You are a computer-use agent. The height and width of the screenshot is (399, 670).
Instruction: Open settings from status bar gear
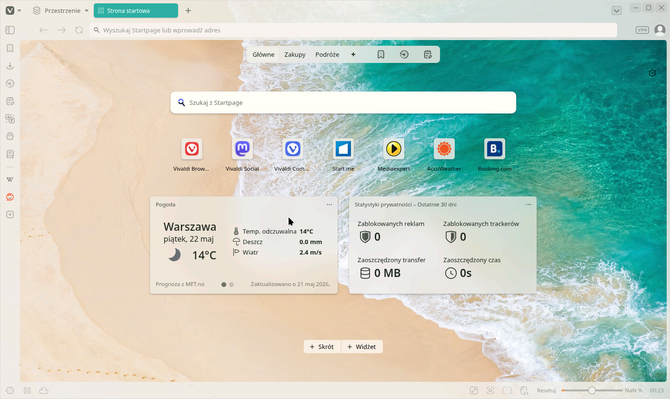(x=10, y=390)
